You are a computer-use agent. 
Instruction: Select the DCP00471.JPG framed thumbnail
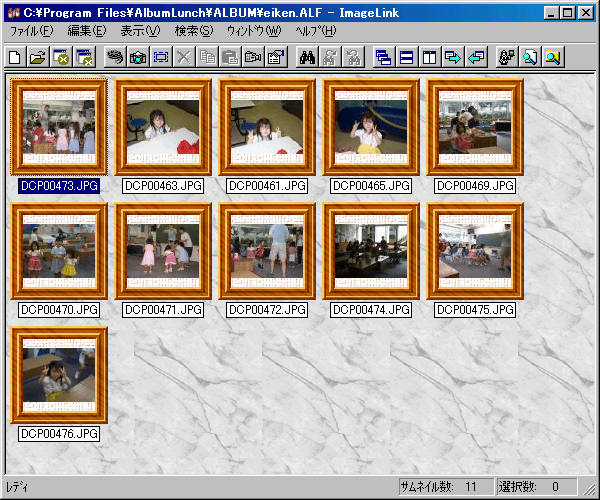click(163, 251)
